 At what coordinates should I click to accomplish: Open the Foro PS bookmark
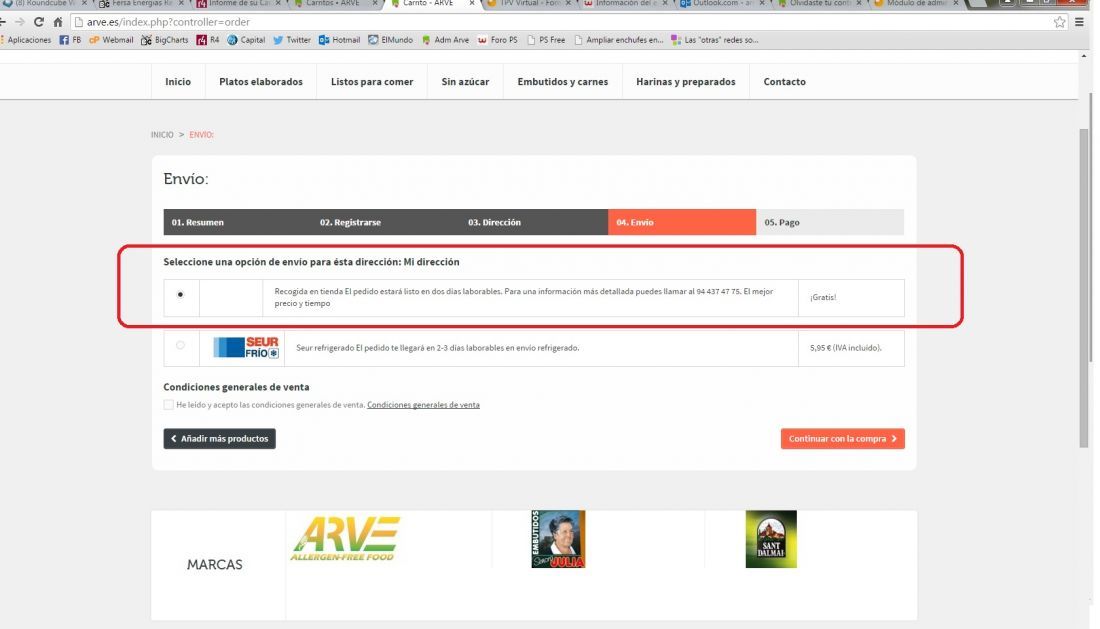pyautogui.click(x=497, y=40)
